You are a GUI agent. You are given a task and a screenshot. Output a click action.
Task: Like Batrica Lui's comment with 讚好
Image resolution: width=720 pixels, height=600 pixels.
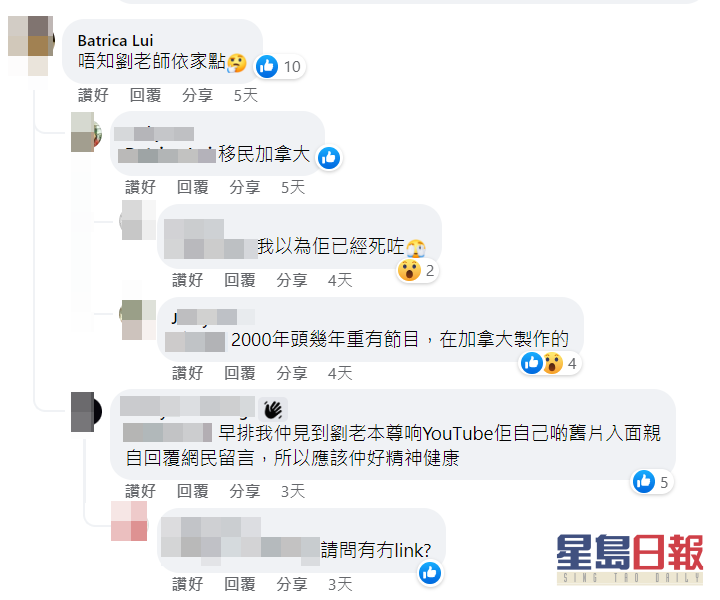click(93, 95)
